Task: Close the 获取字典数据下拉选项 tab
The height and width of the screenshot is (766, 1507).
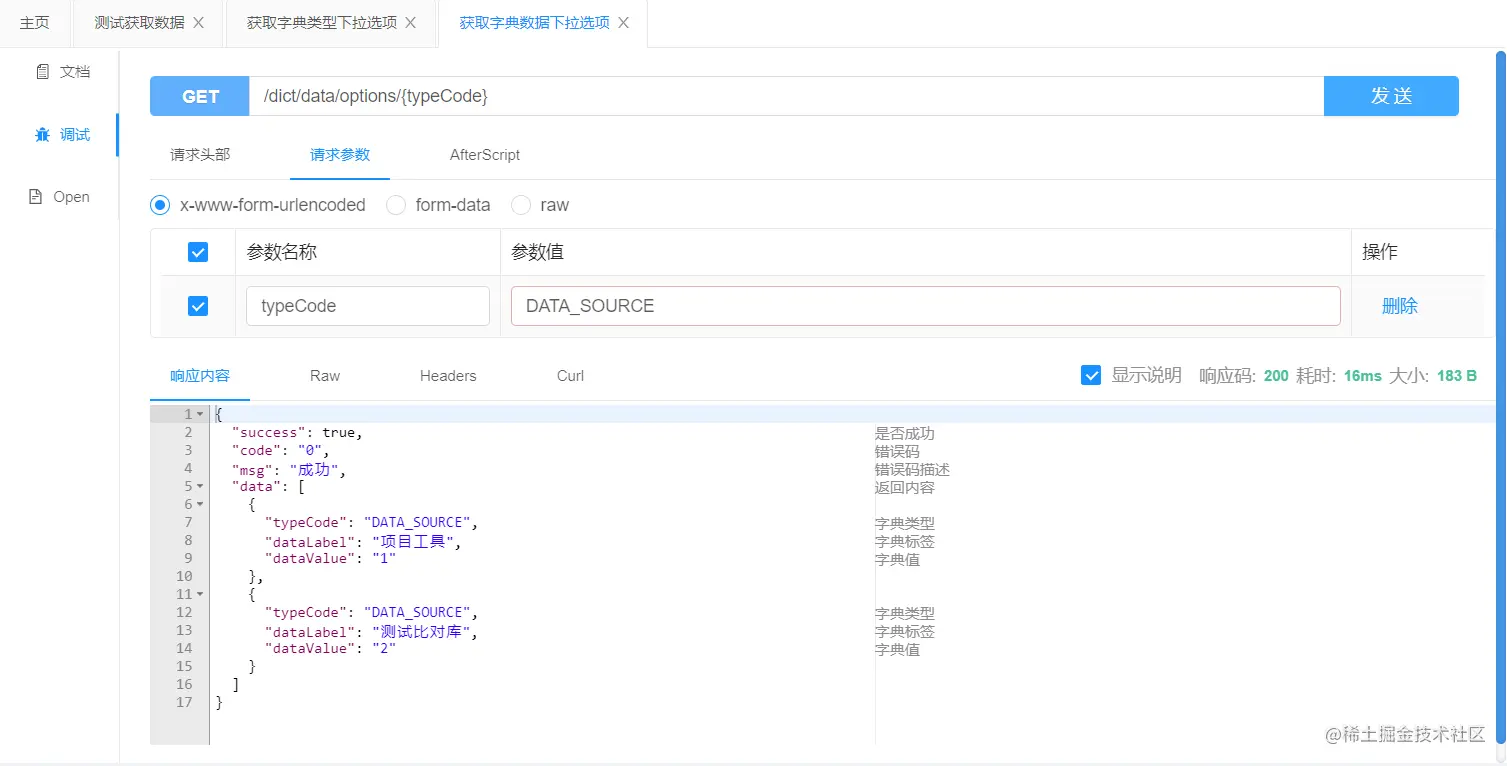Action: tap(624, 23)
